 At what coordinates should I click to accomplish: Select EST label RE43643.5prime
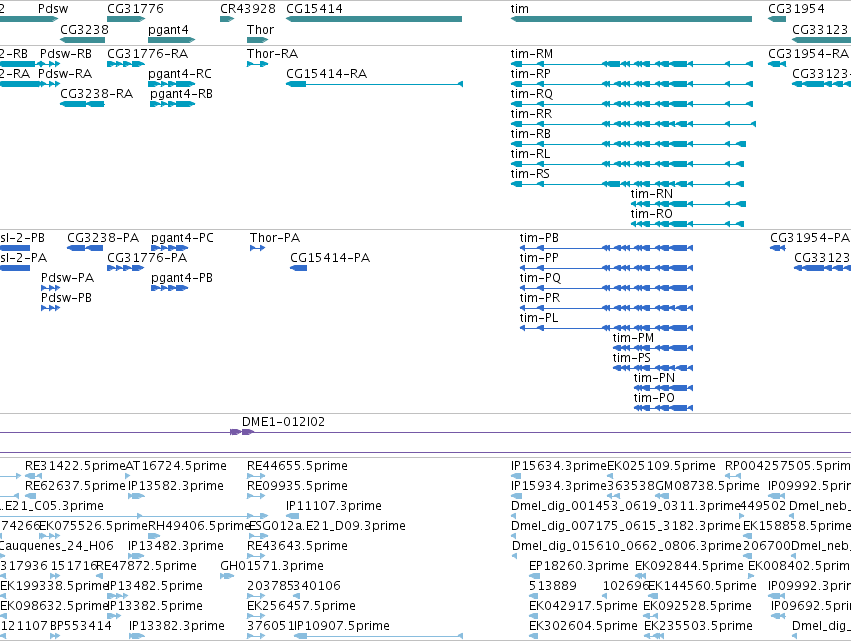(297, 547)
